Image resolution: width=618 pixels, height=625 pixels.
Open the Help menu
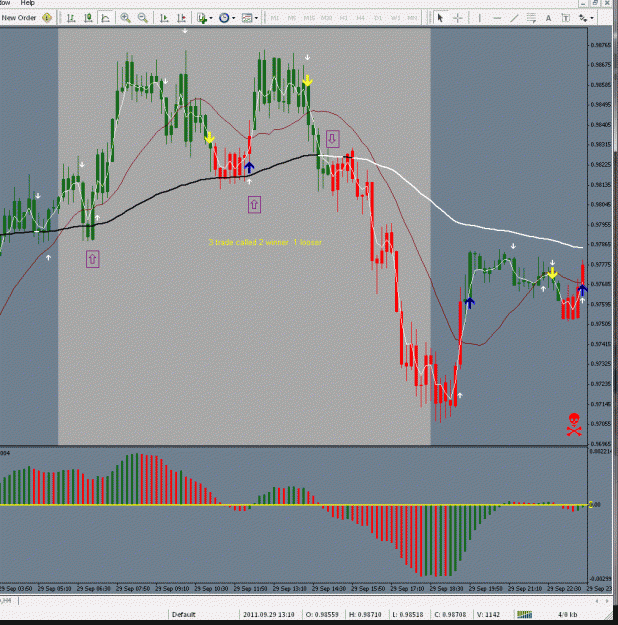coord(28,3)
